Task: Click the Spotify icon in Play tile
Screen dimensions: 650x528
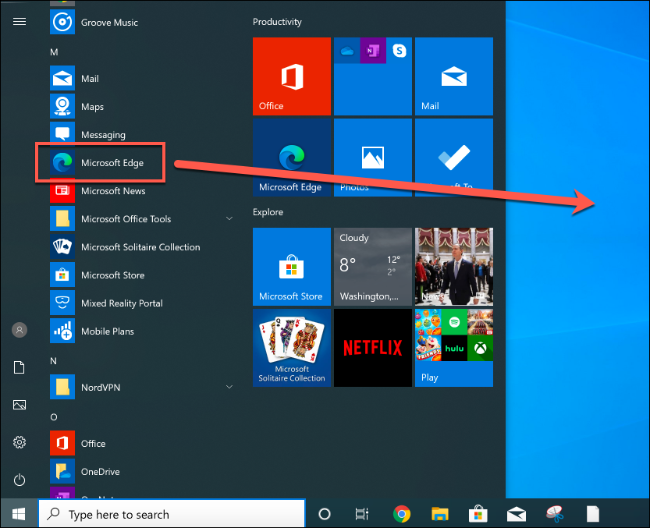Action: click(454, 322)
